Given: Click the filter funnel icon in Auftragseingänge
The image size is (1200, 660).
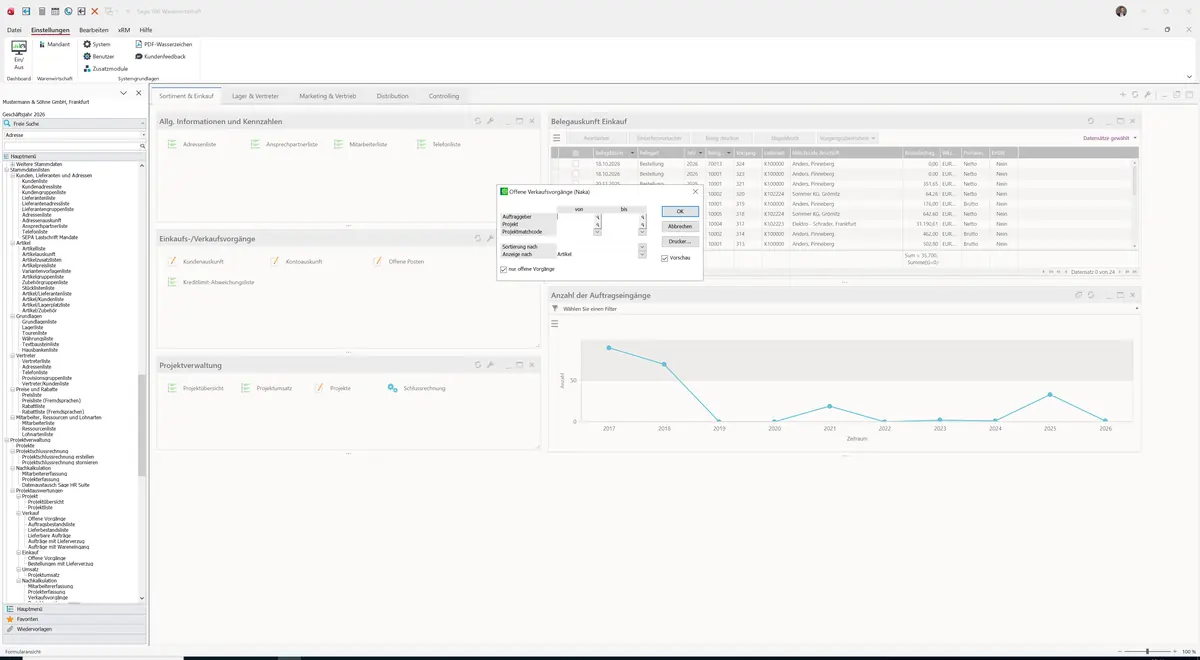Looking at the screenshot, I should tap(555, 309).
